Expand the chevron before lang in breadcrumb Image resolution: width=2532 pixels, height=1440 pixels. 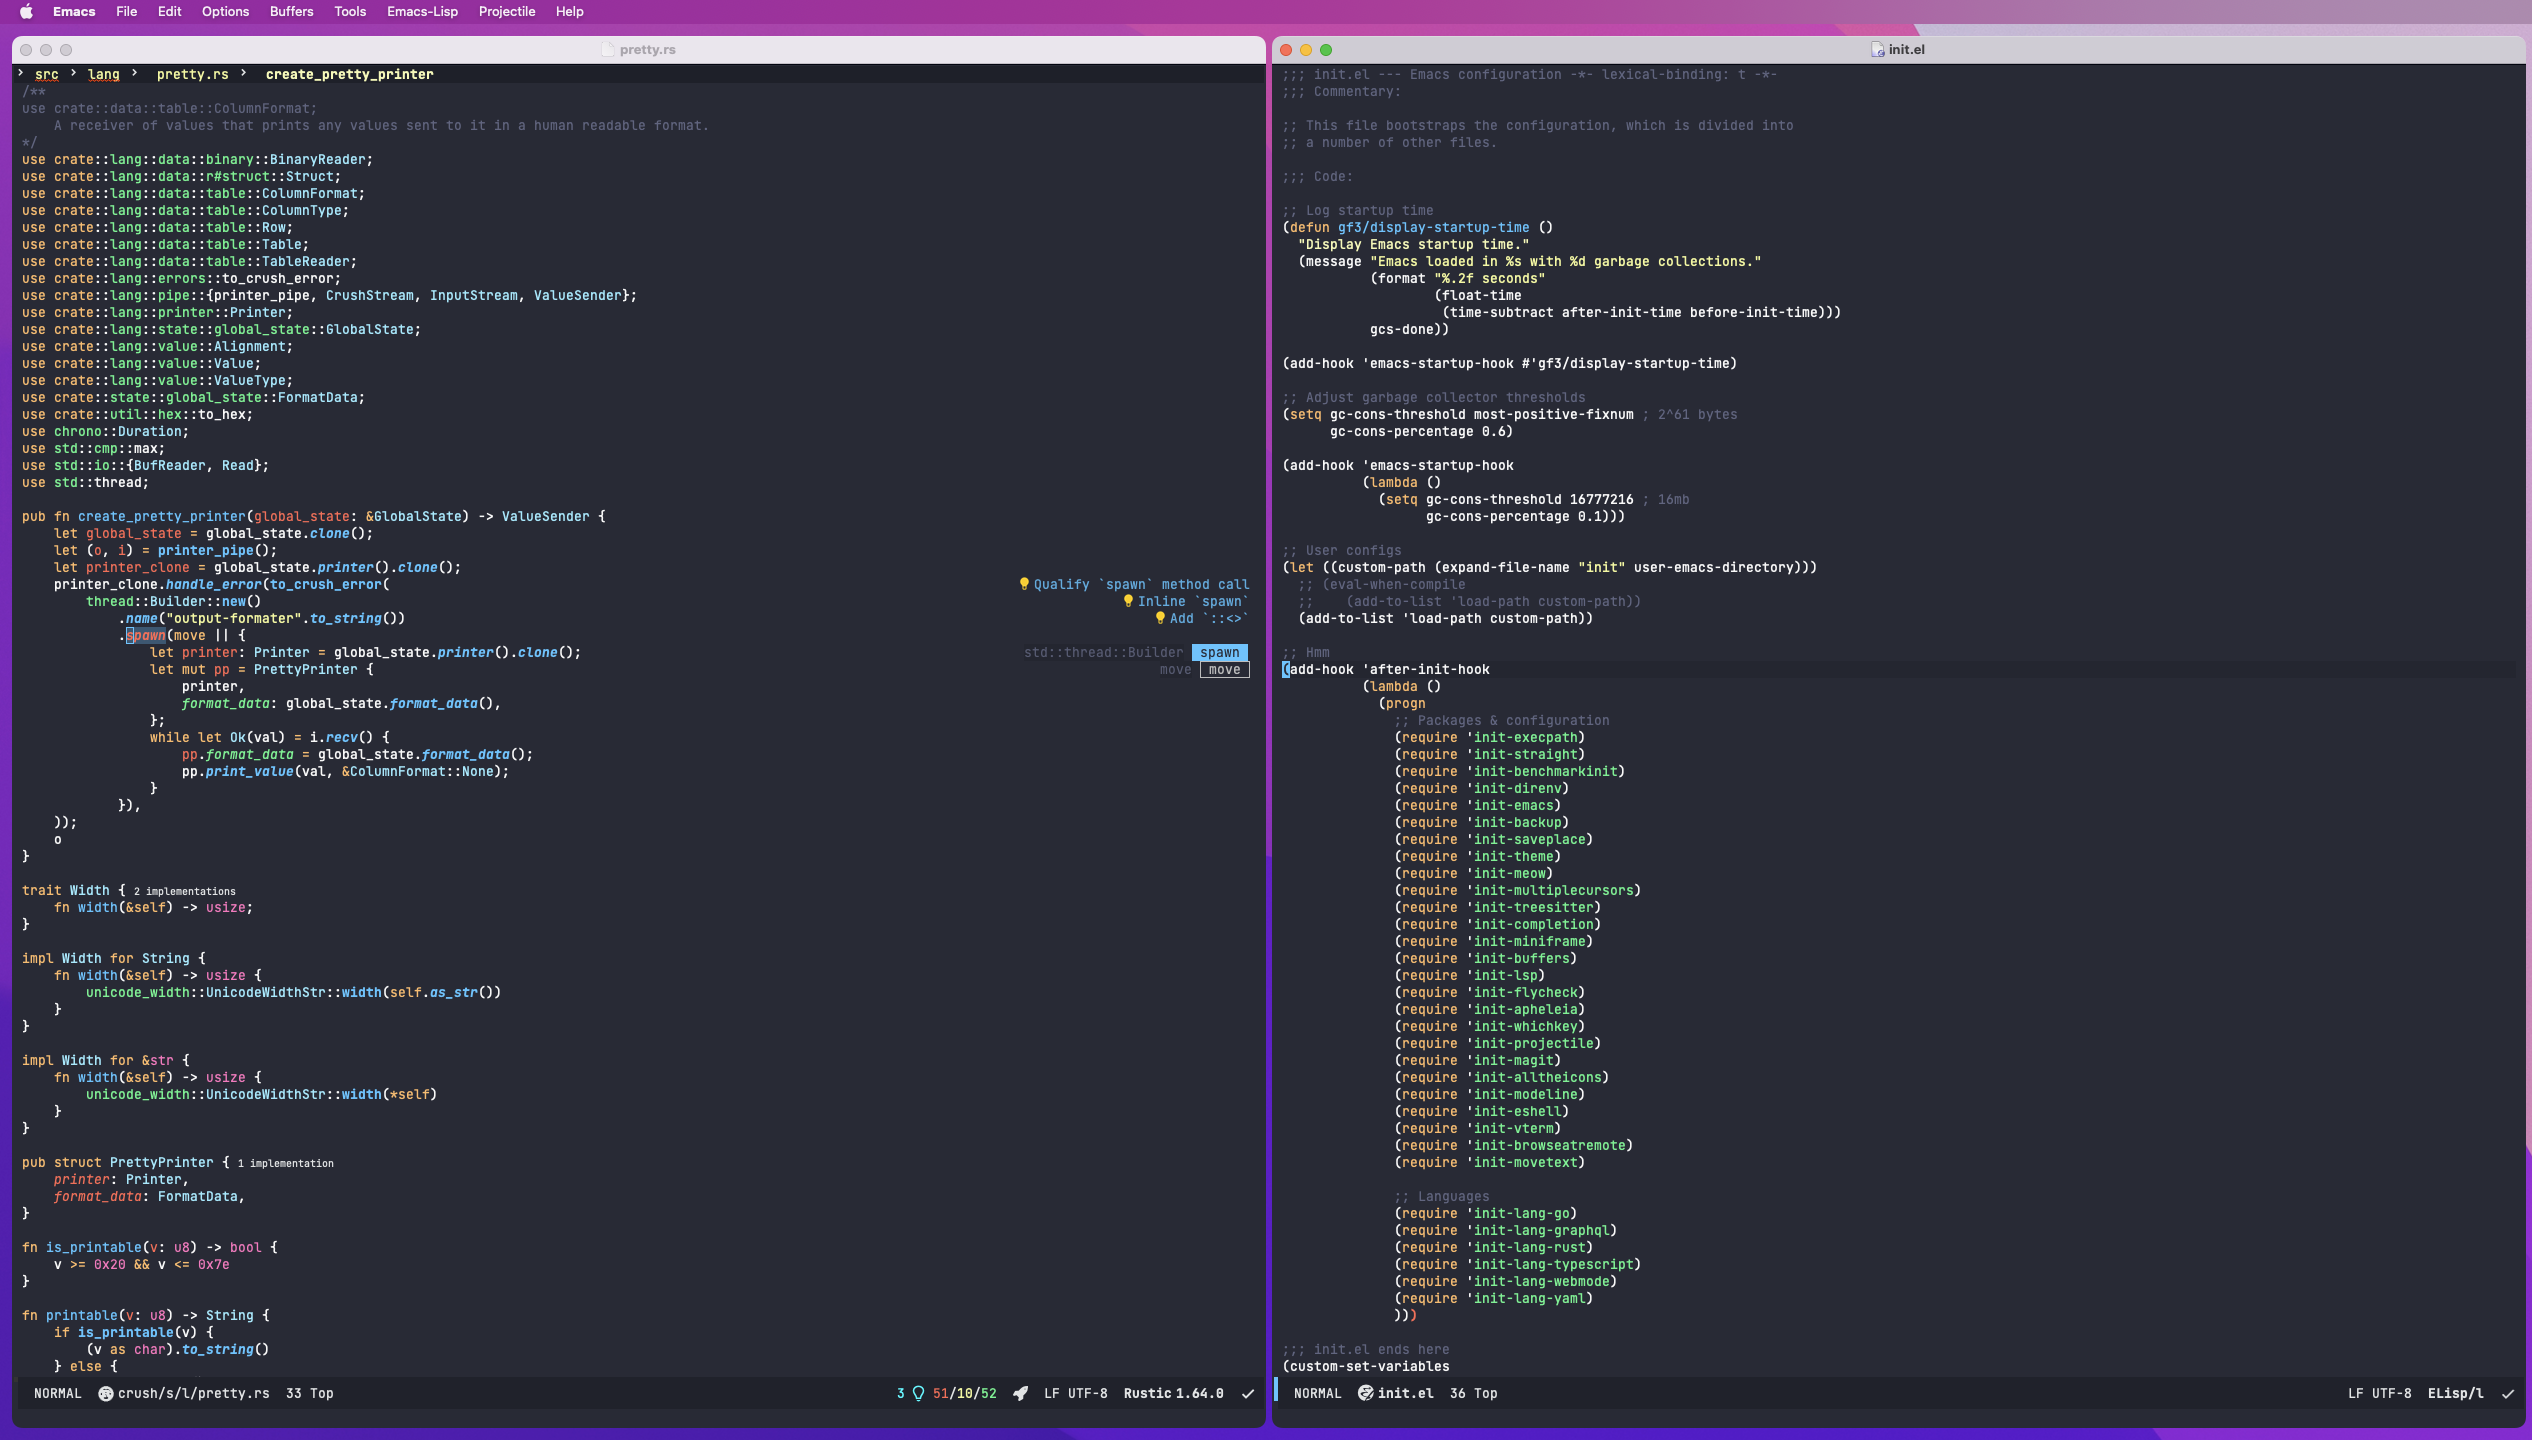73,73
